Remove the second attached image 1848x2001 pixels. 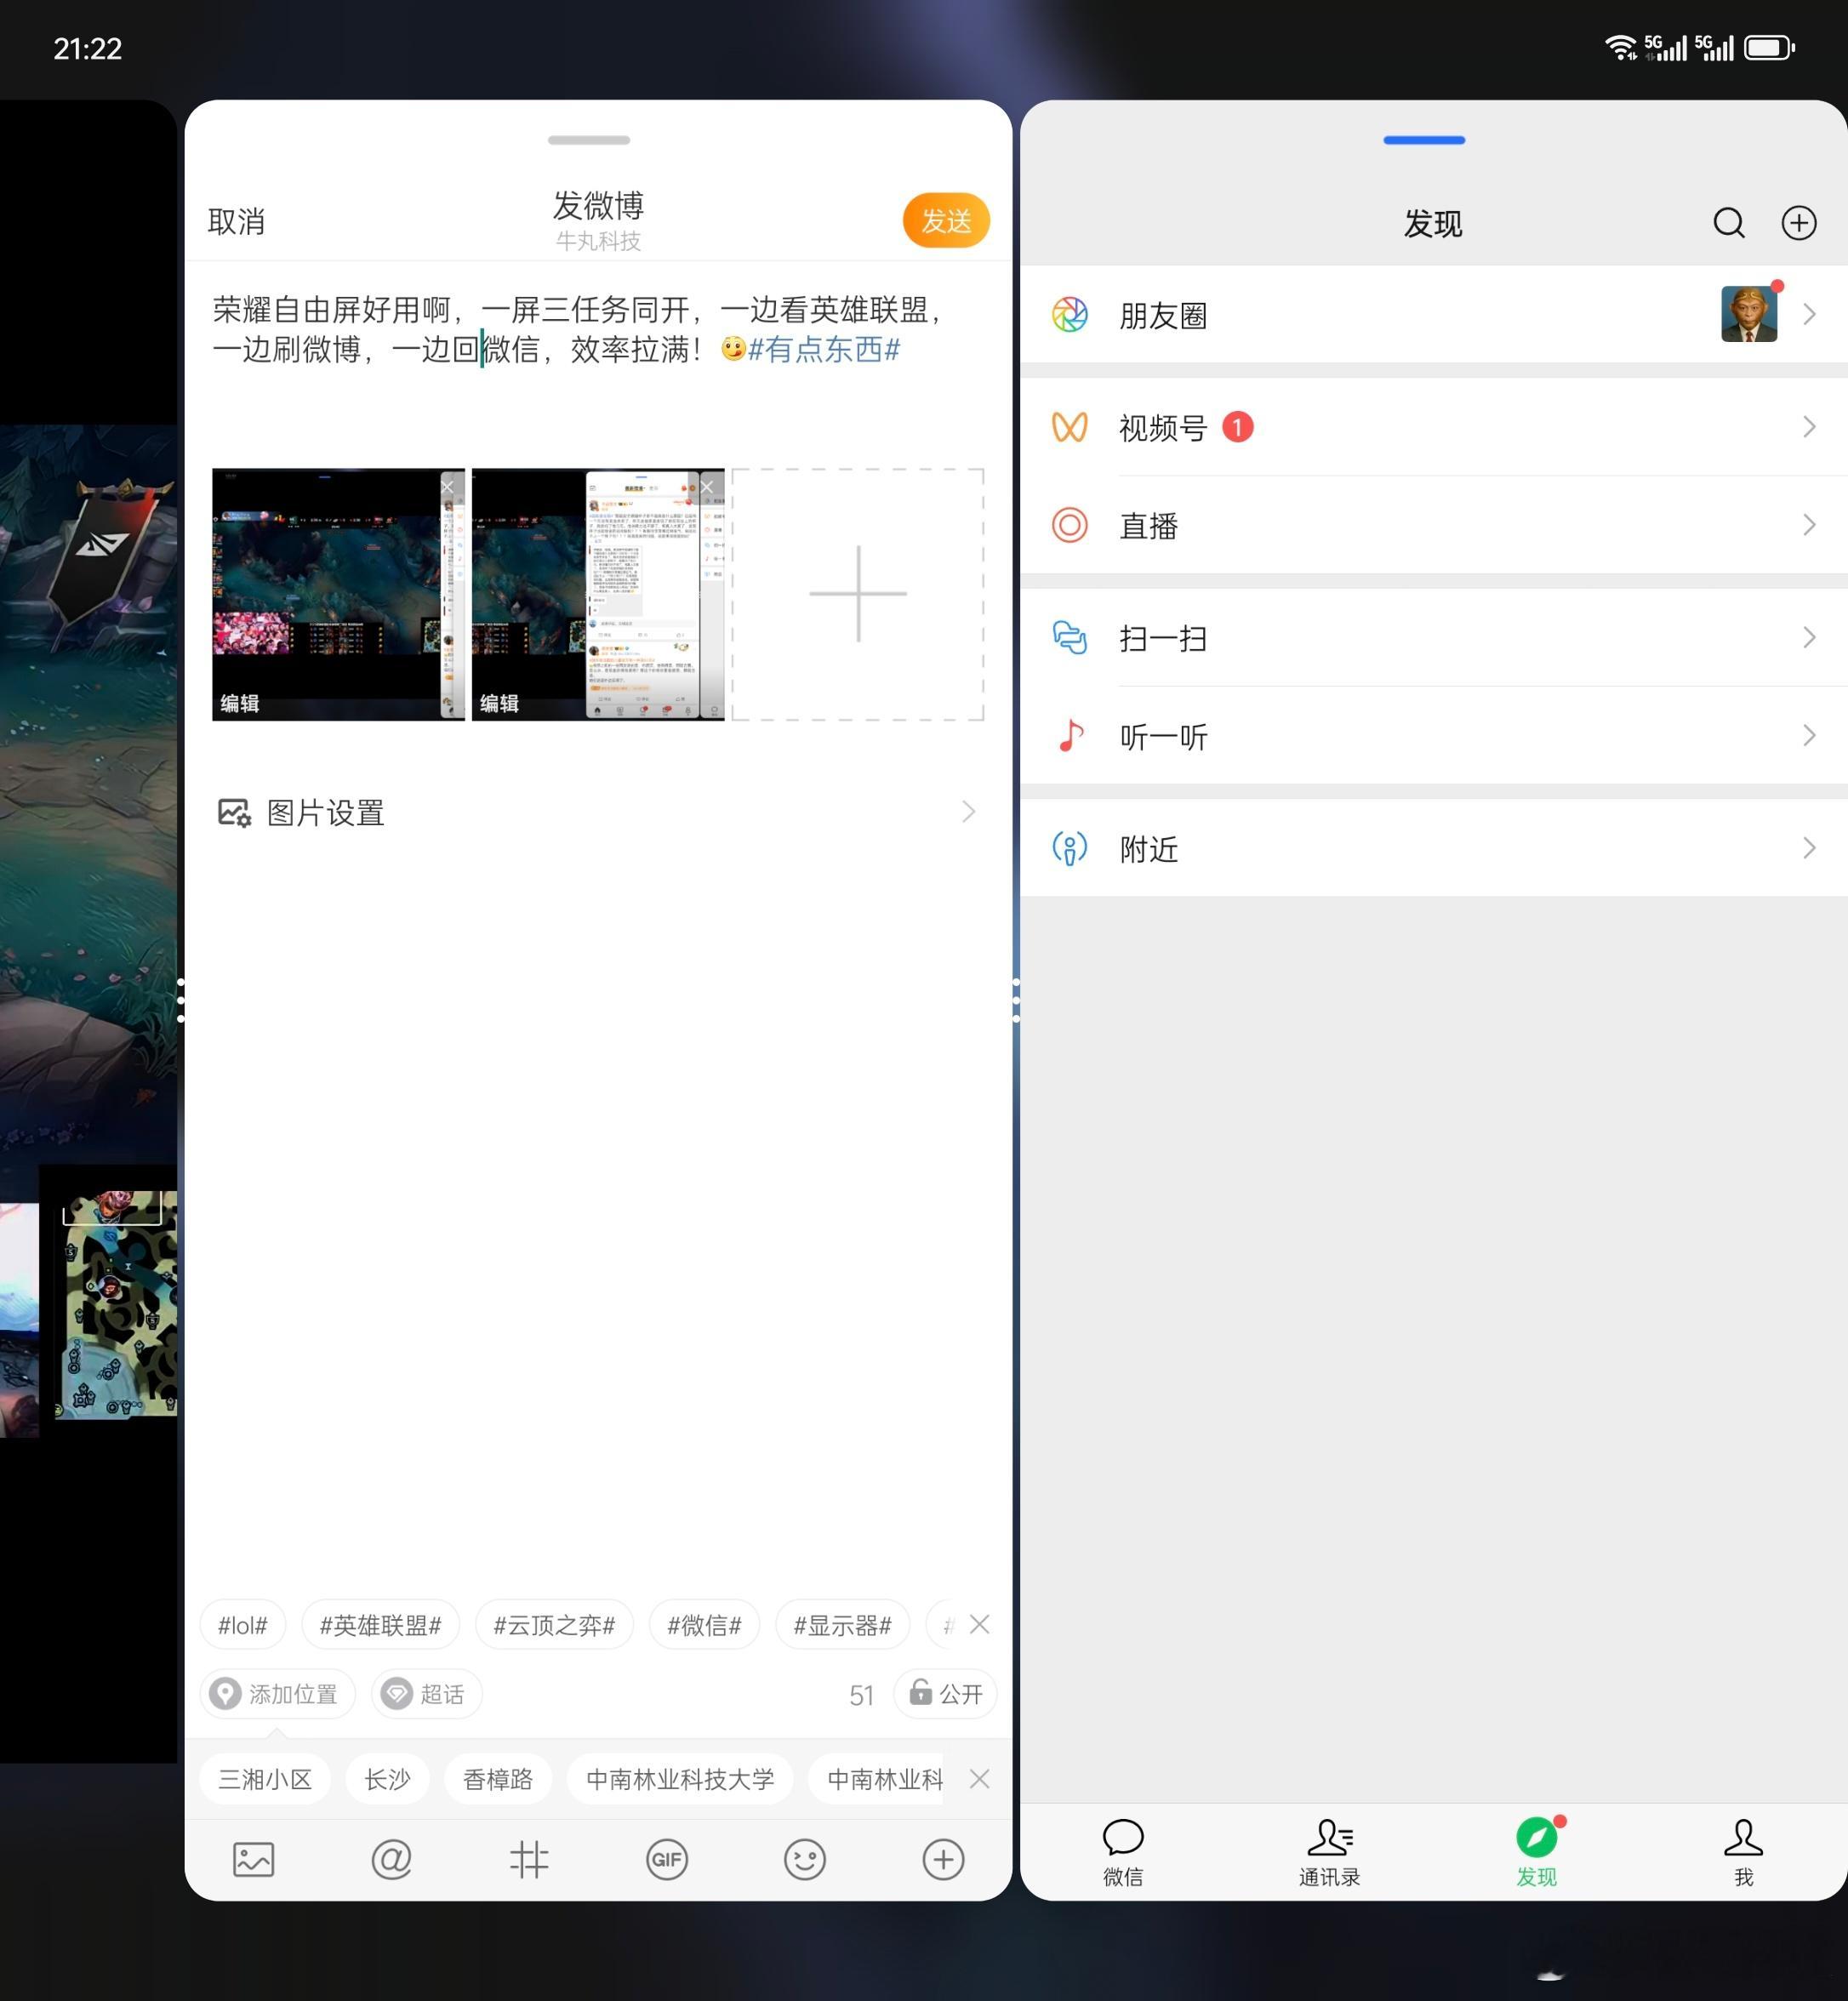tap(707, 486)
